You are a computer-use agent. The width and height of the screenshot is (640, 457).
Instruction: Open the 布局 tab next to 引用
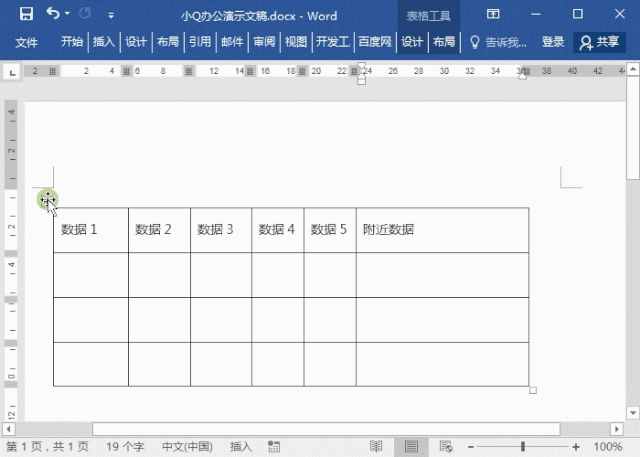click(x=168, y=42)
